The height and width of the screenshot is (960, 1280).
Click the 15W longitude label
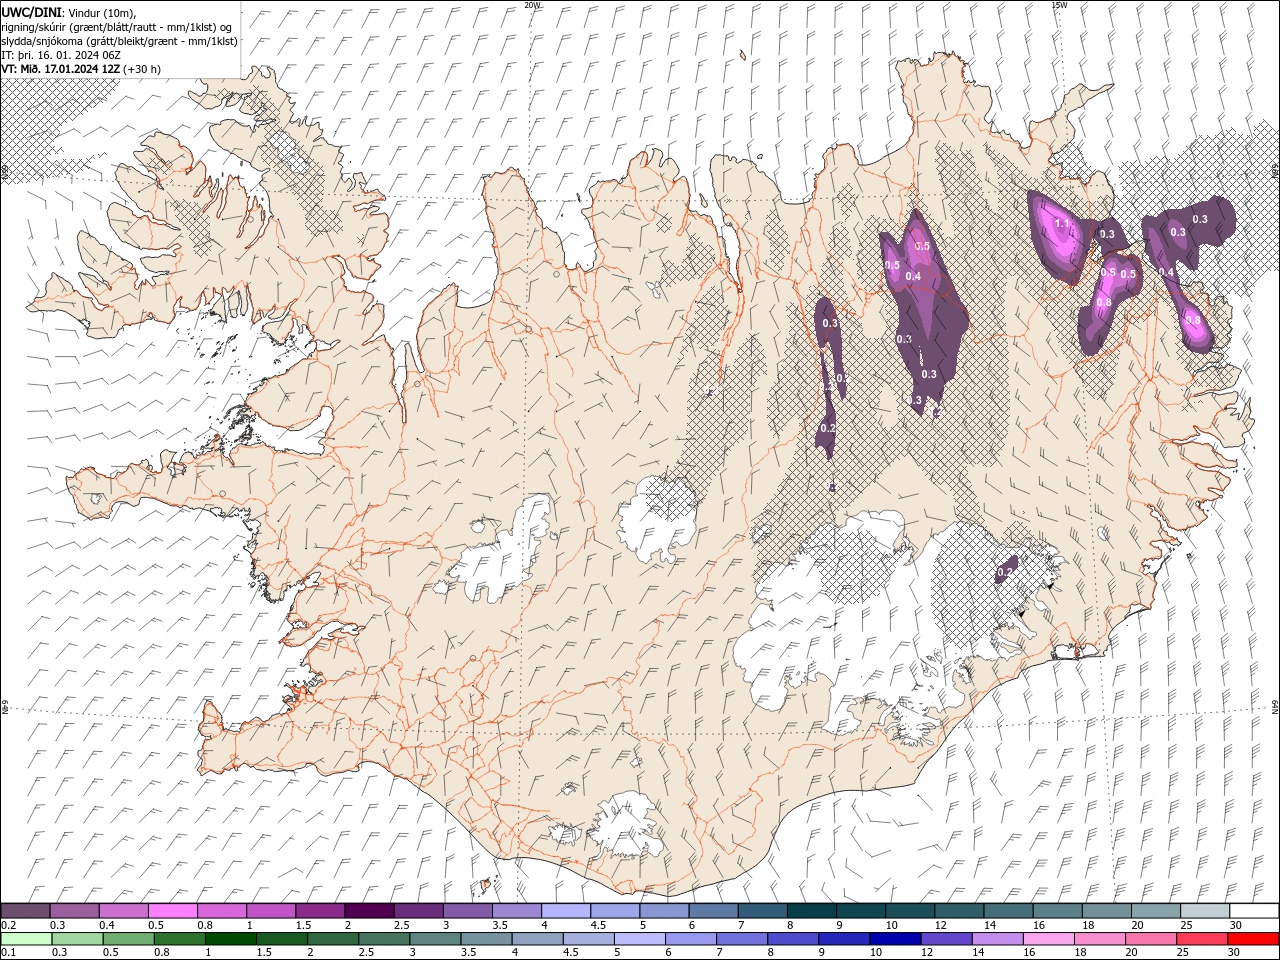pyautogui.click(x=1059, y=5)
